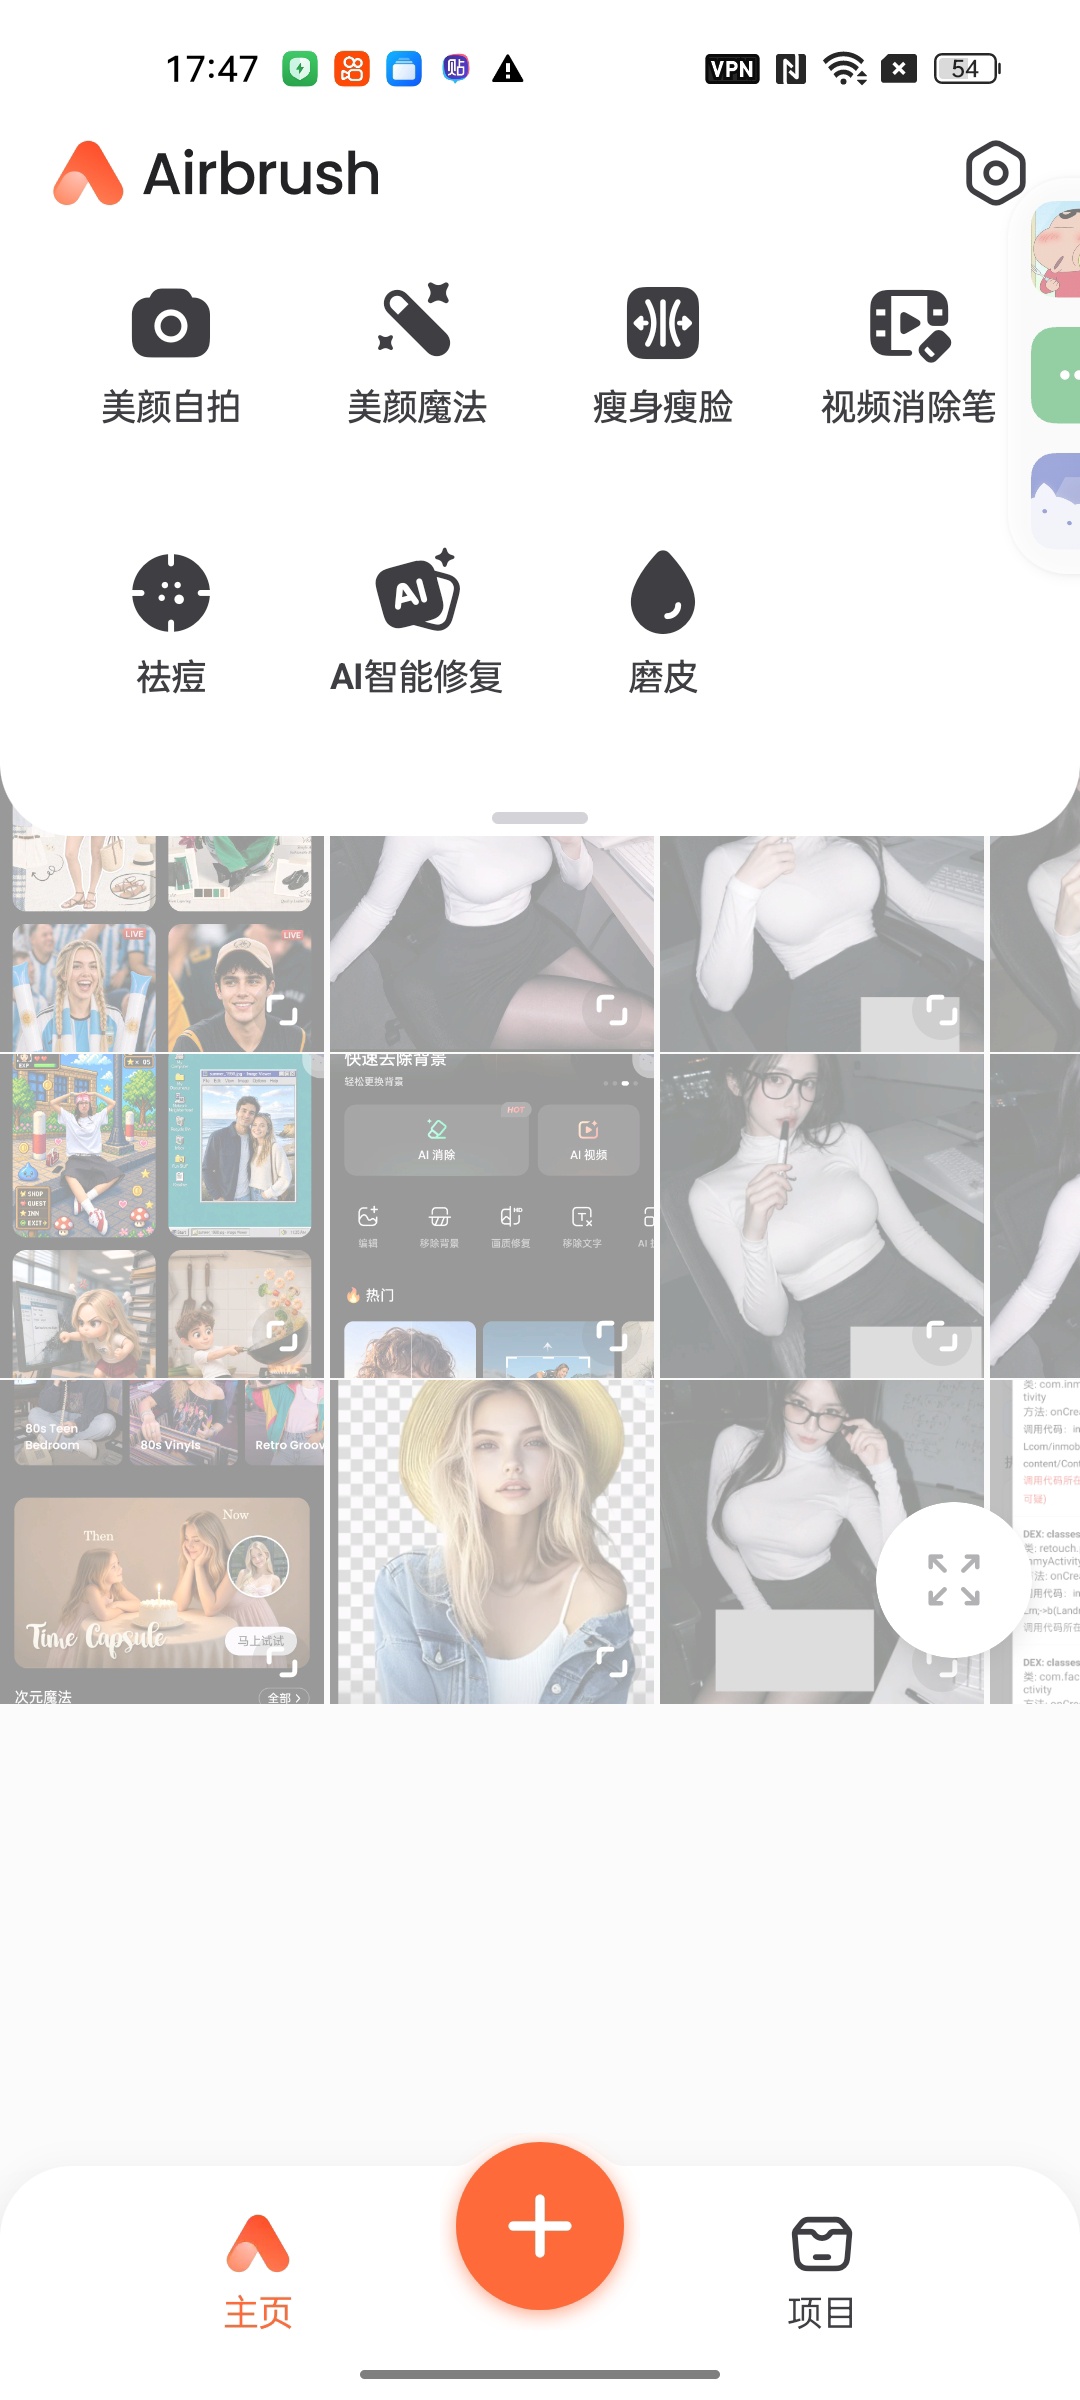Open settings via the hexagon icon
Image resolution: width=1080 pixels, height=2400 pixels.
(x=996, y=173)
